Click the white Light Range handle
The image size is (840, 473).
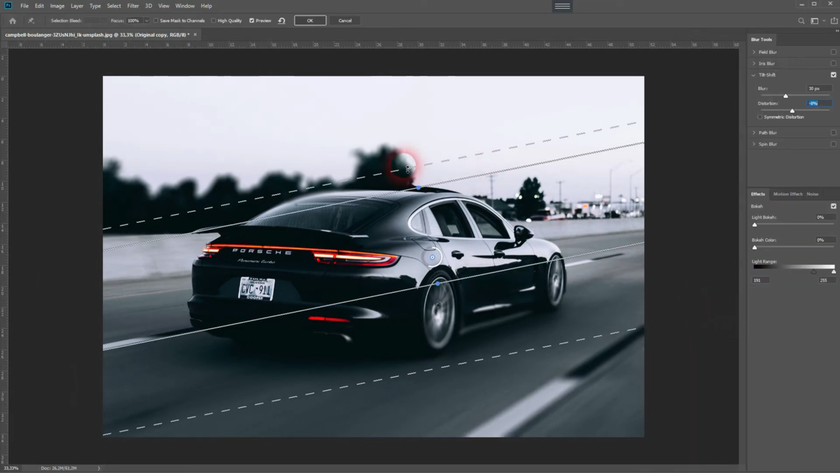tap(834, 272)
